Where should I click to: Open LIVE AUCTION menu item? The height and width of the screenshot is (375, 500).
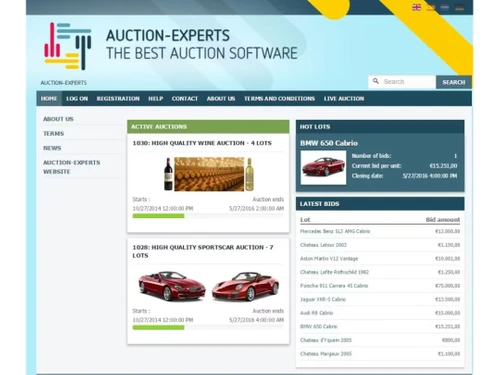[x=344, y=99]
